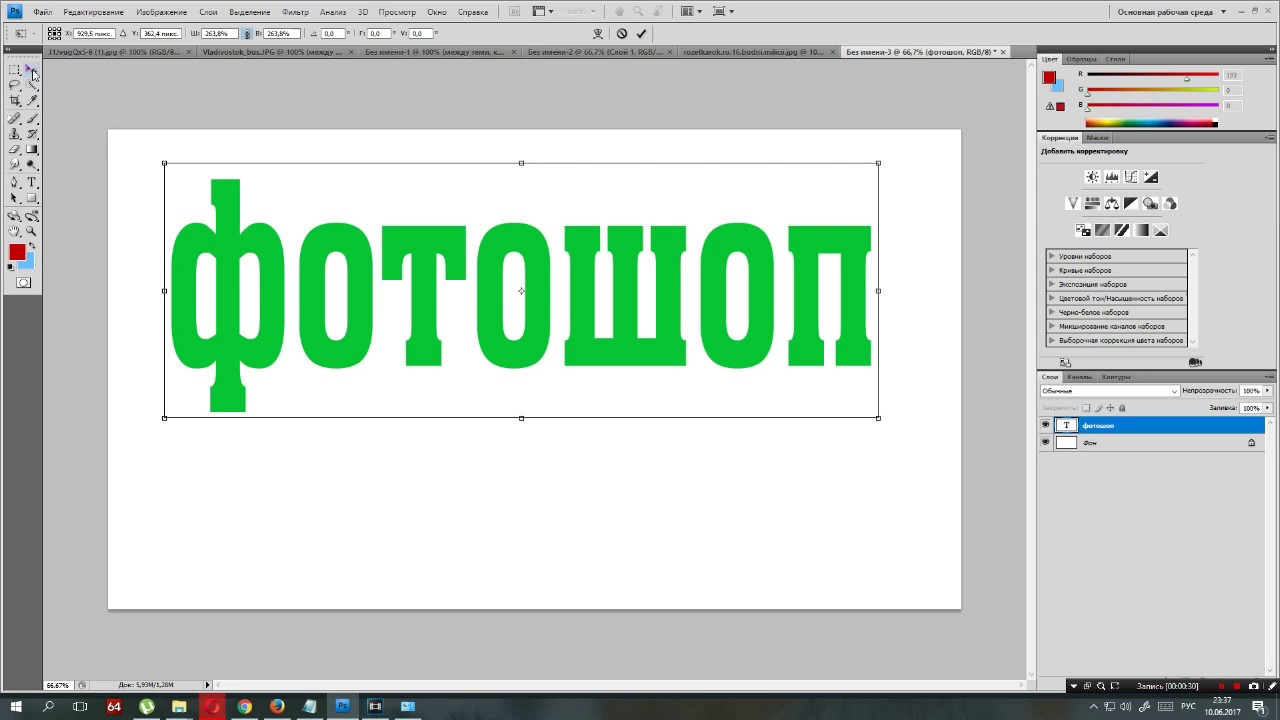1280x720 pixels.
Task: Switch to the Каналы tab
Action: click(1079, 377)
